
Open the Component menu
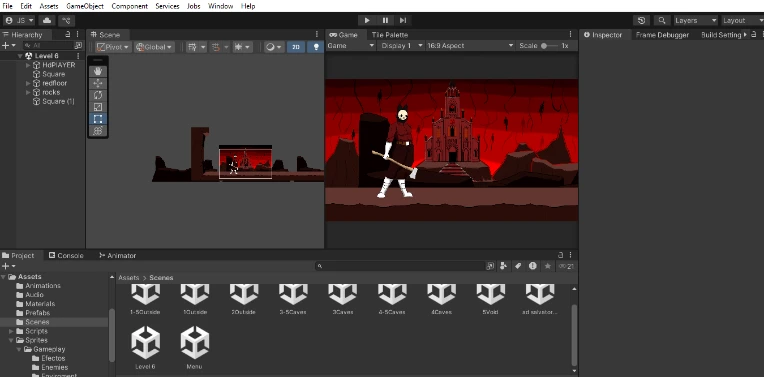point(130,6)
